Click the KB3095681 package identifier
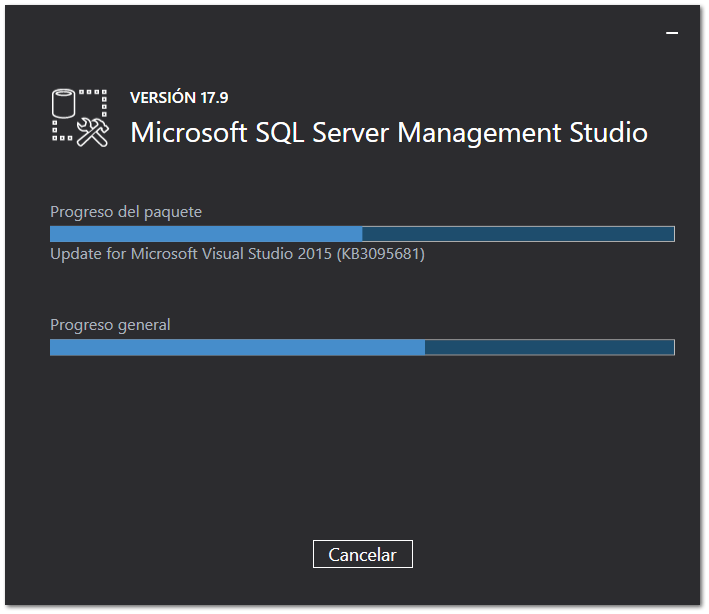The height and width of the screenshot is (614, 709). pyautogui.click(x=381, y=254)
